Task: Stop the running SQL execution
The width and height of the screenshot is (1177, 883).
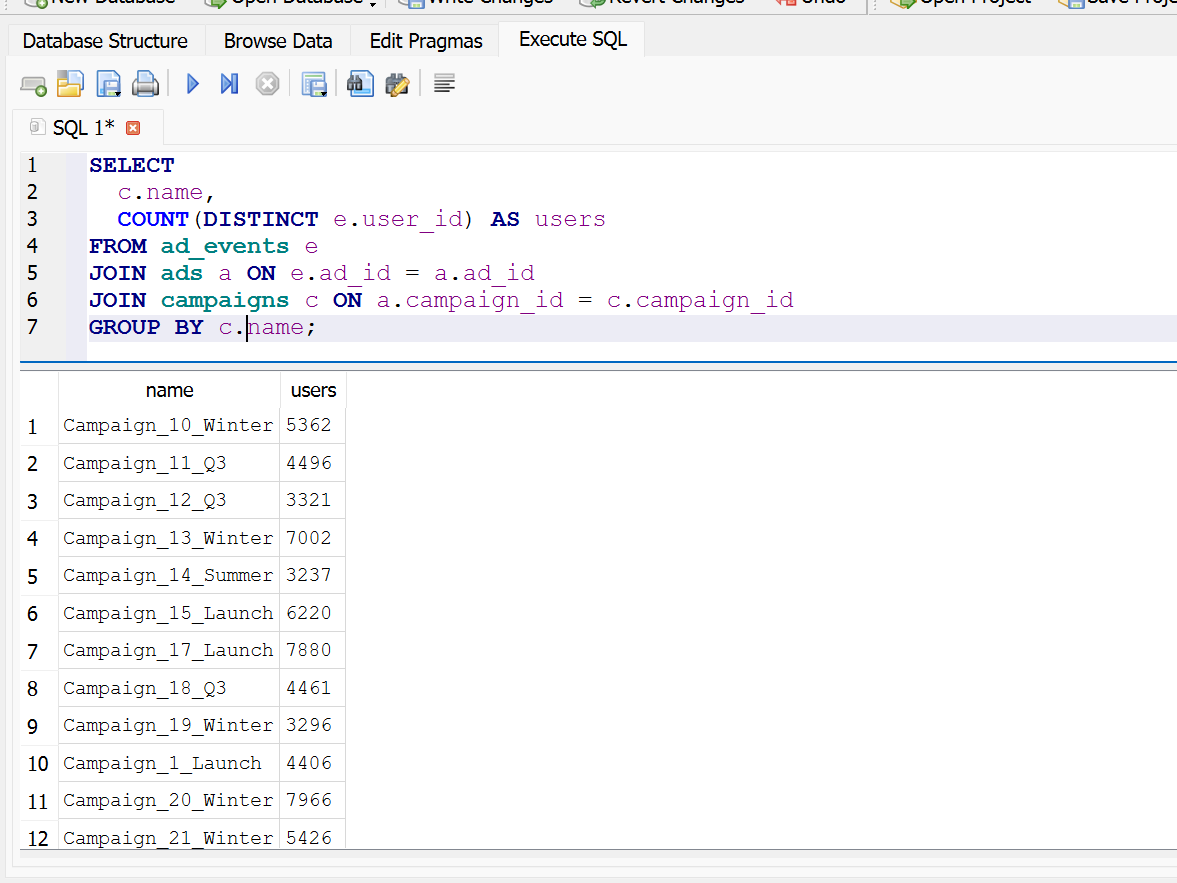Action: 266,85
